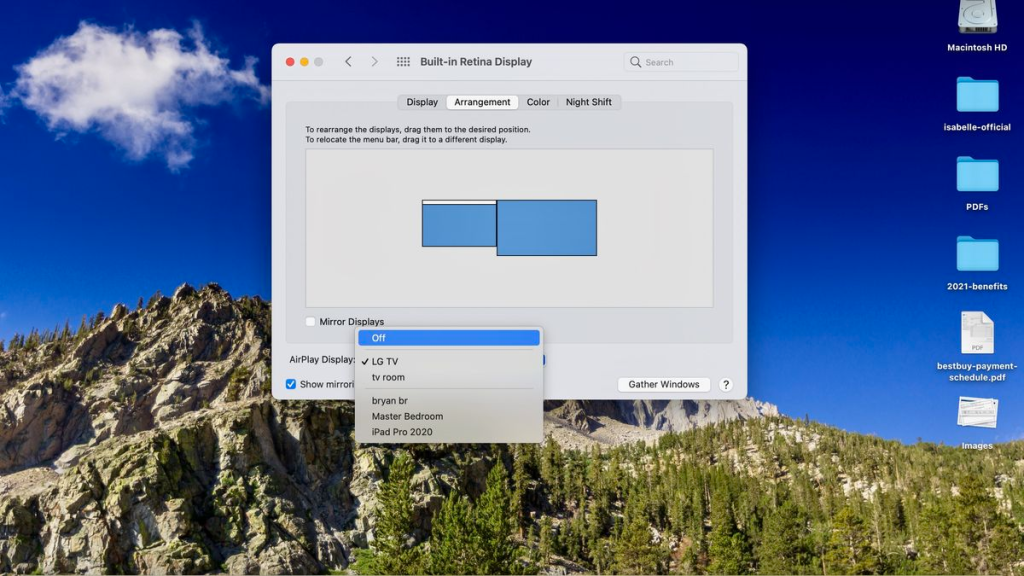Choose bryan br in AirPlay menu

coord(449,400)
